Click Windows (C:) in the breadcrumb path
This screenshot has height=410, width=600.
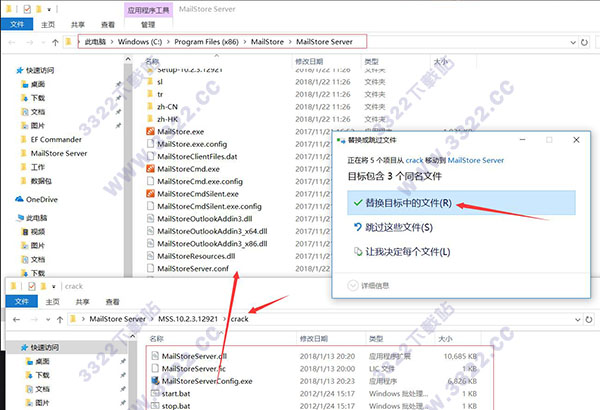click(140, 42)
